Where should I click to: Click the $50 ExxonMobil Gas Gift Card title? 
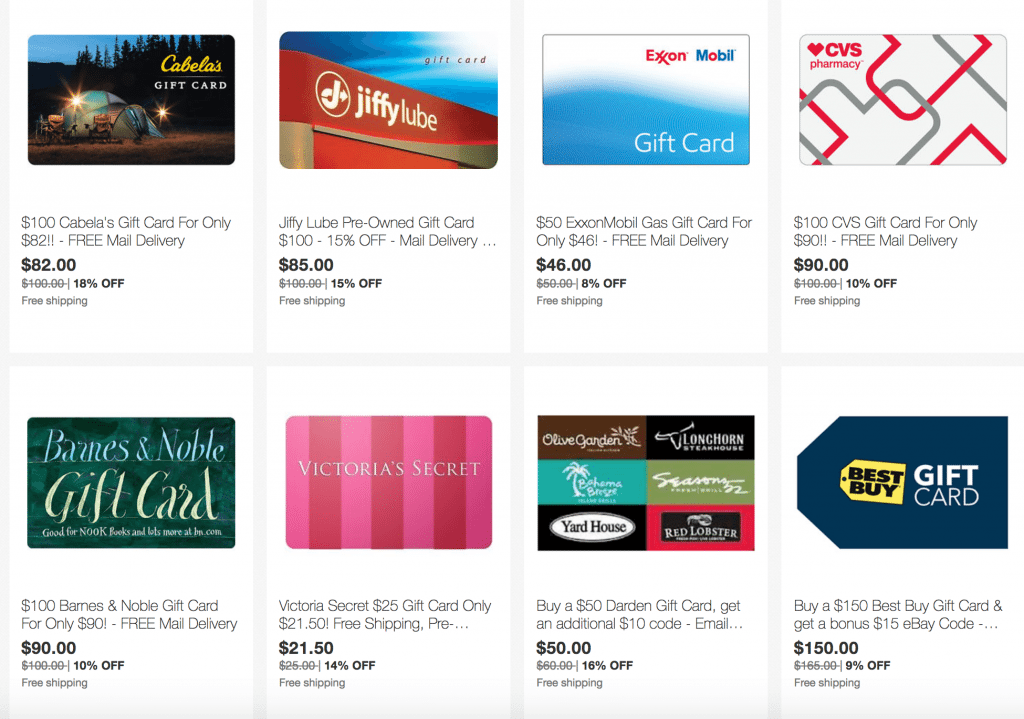[x=645, y=231]
